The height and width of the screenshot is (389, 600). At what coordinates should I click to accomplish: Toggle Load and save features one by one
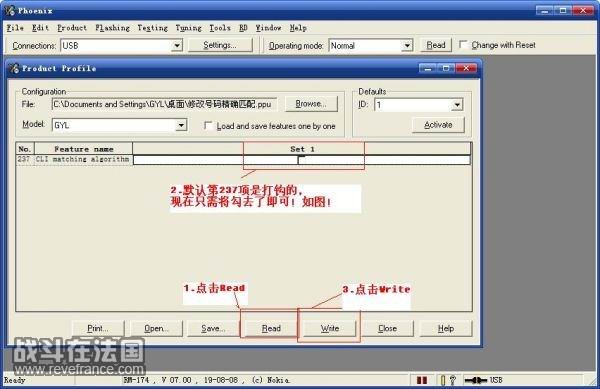pyautogui.click(x=208, y=125)
